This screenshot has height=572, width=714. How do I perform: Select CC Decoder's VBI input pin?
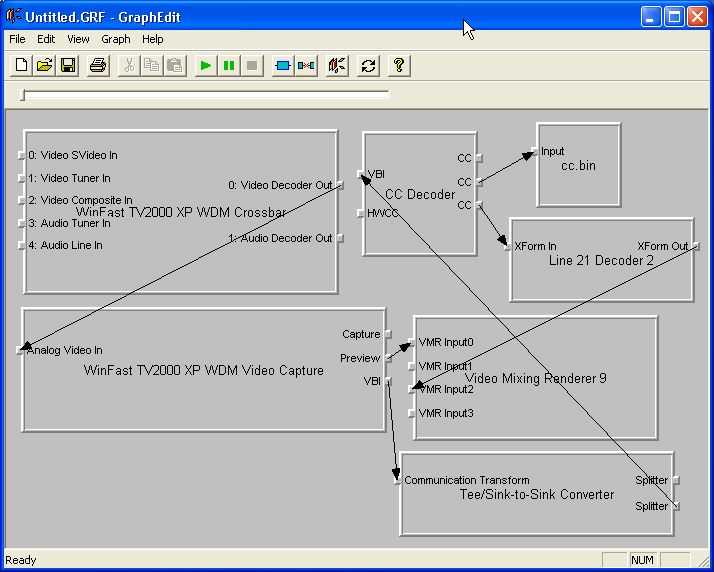pos(360,174)
